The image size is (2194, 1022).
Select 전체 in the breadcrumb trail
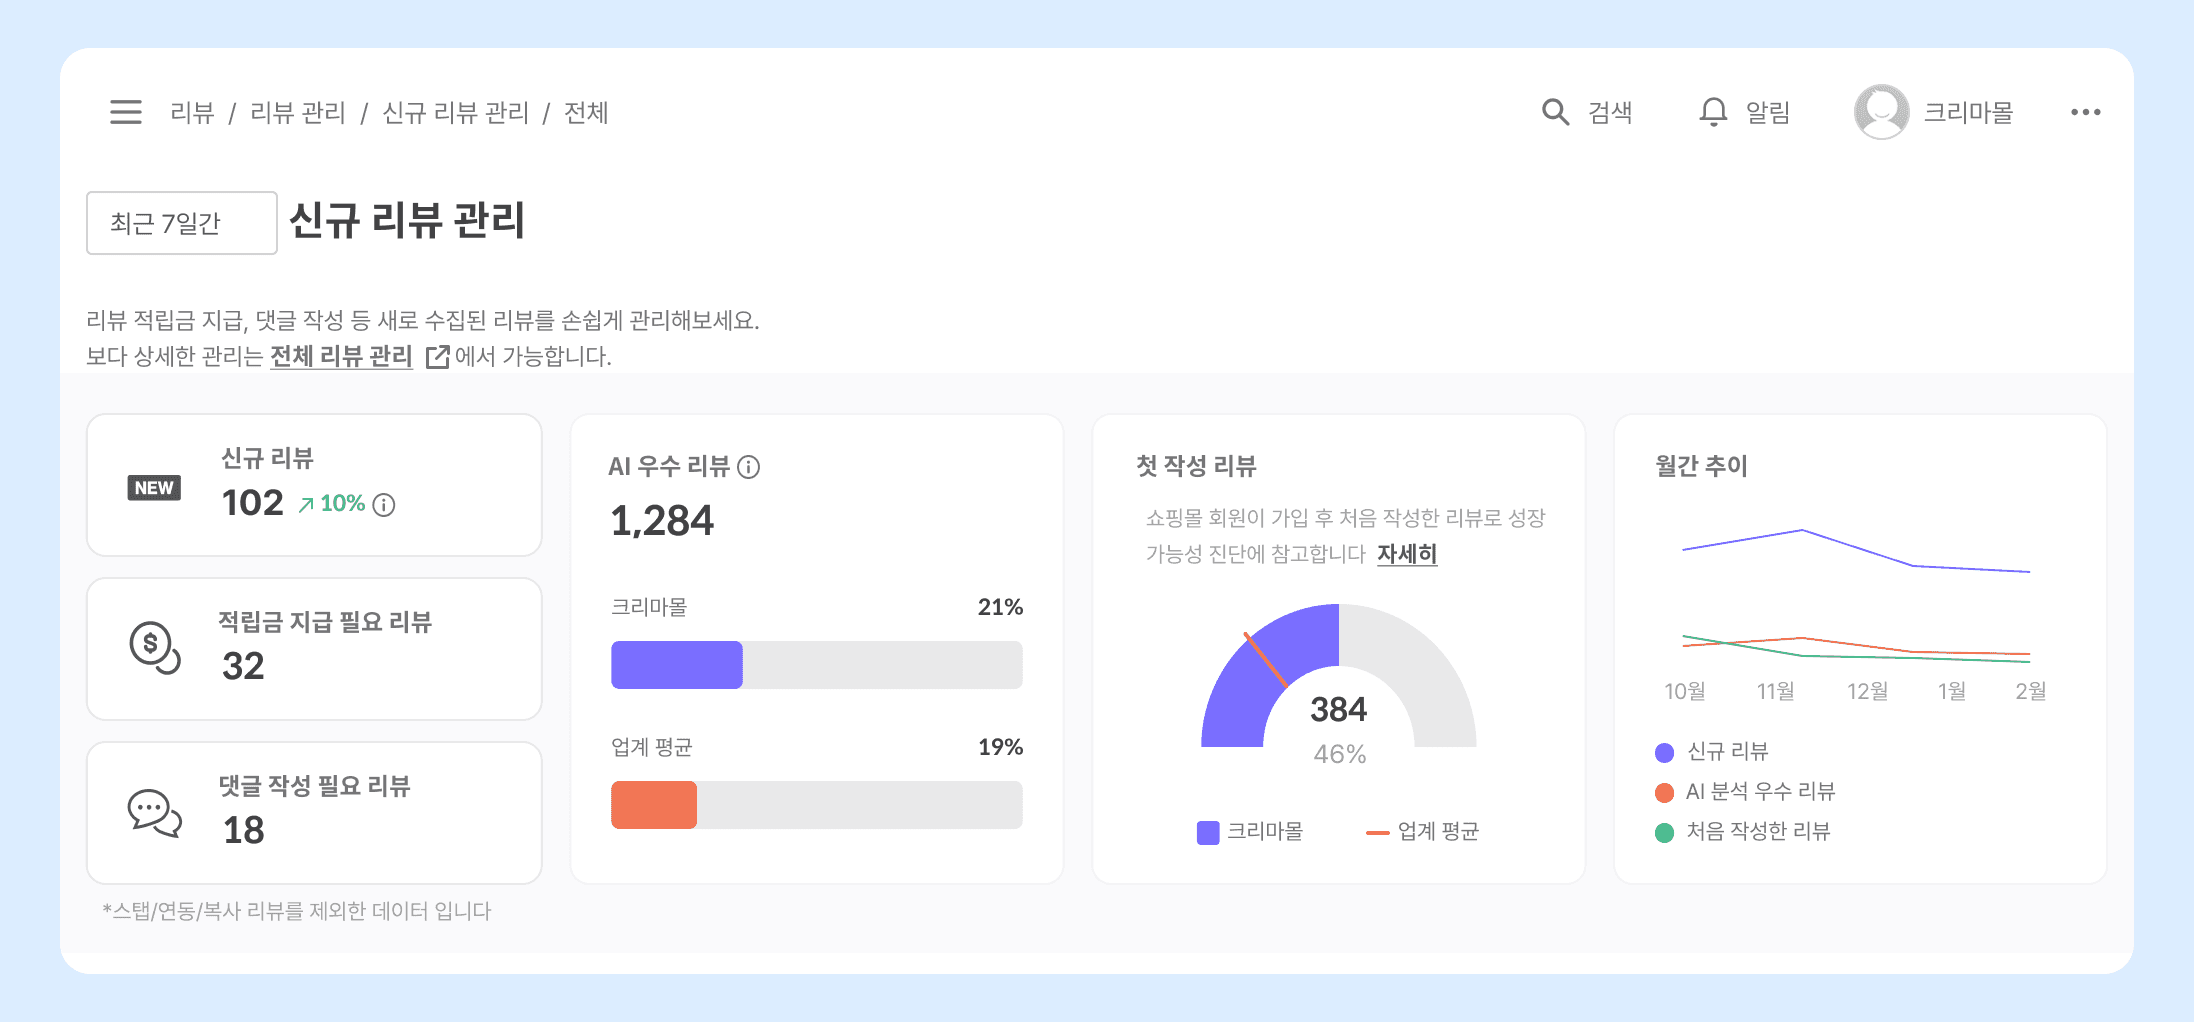point(586,113)
